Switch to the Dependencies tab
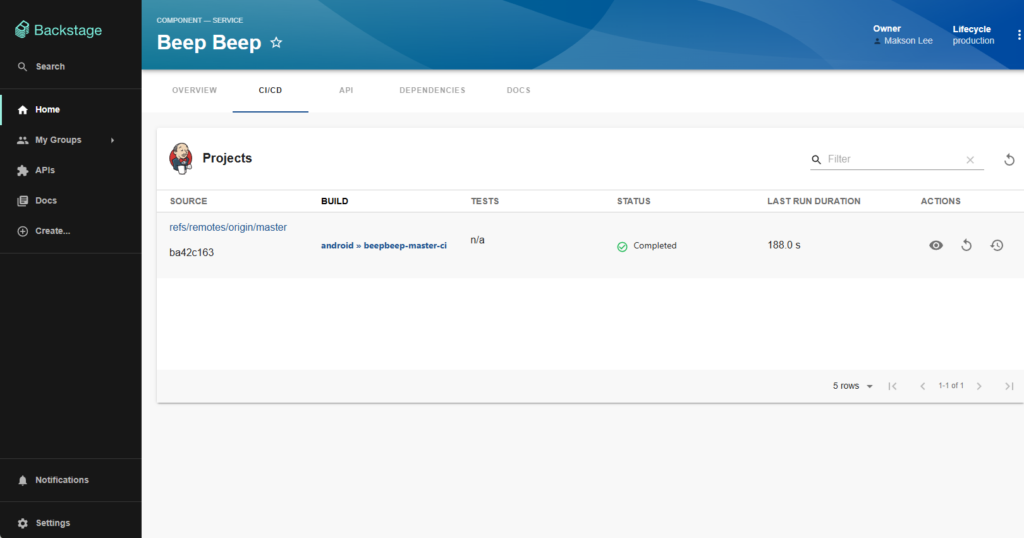Viewport: 1024px width, 538px height. click(x=432, y=90)
